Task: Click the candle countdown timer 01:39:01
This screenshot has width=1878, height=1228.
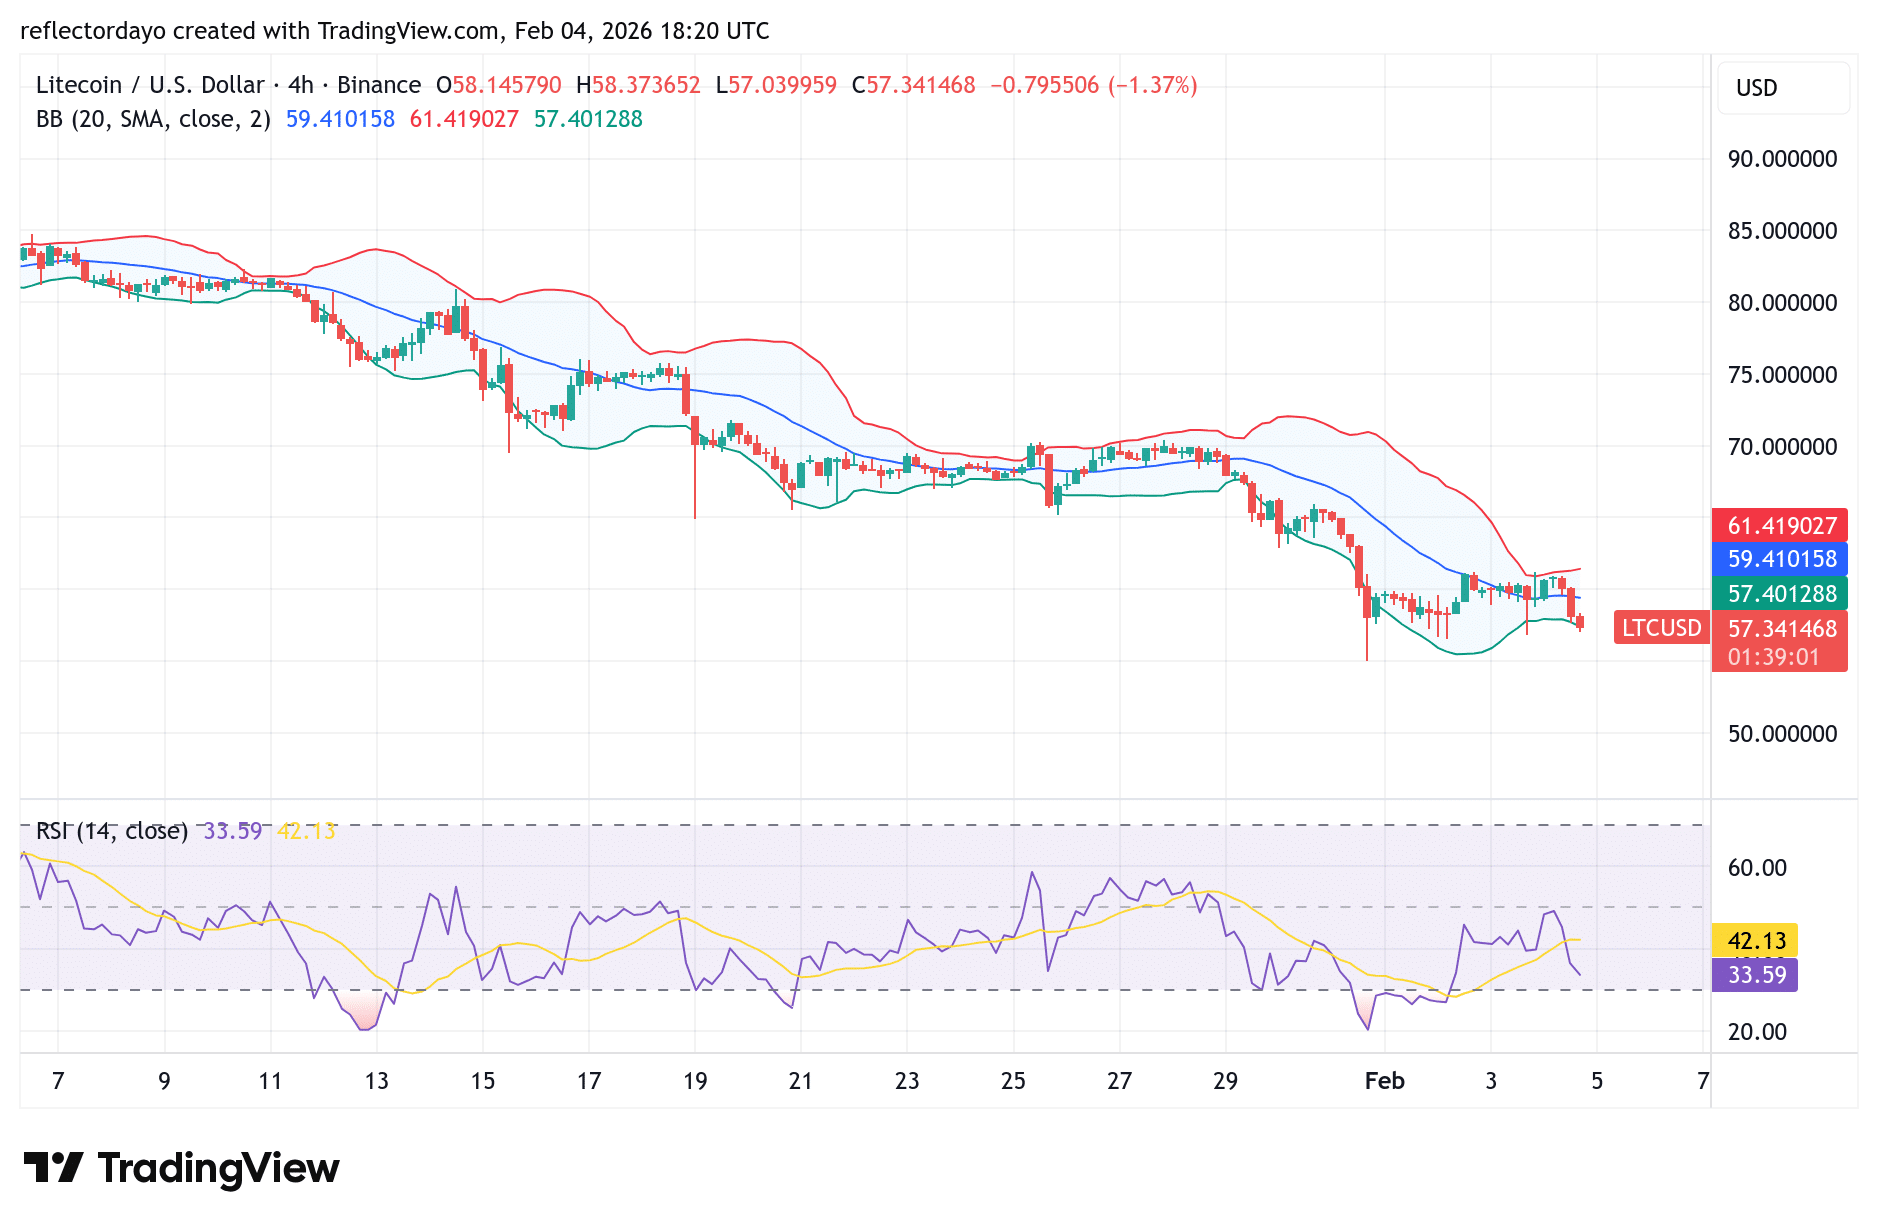Action: pyautogui.click(x=1780, y=657)
